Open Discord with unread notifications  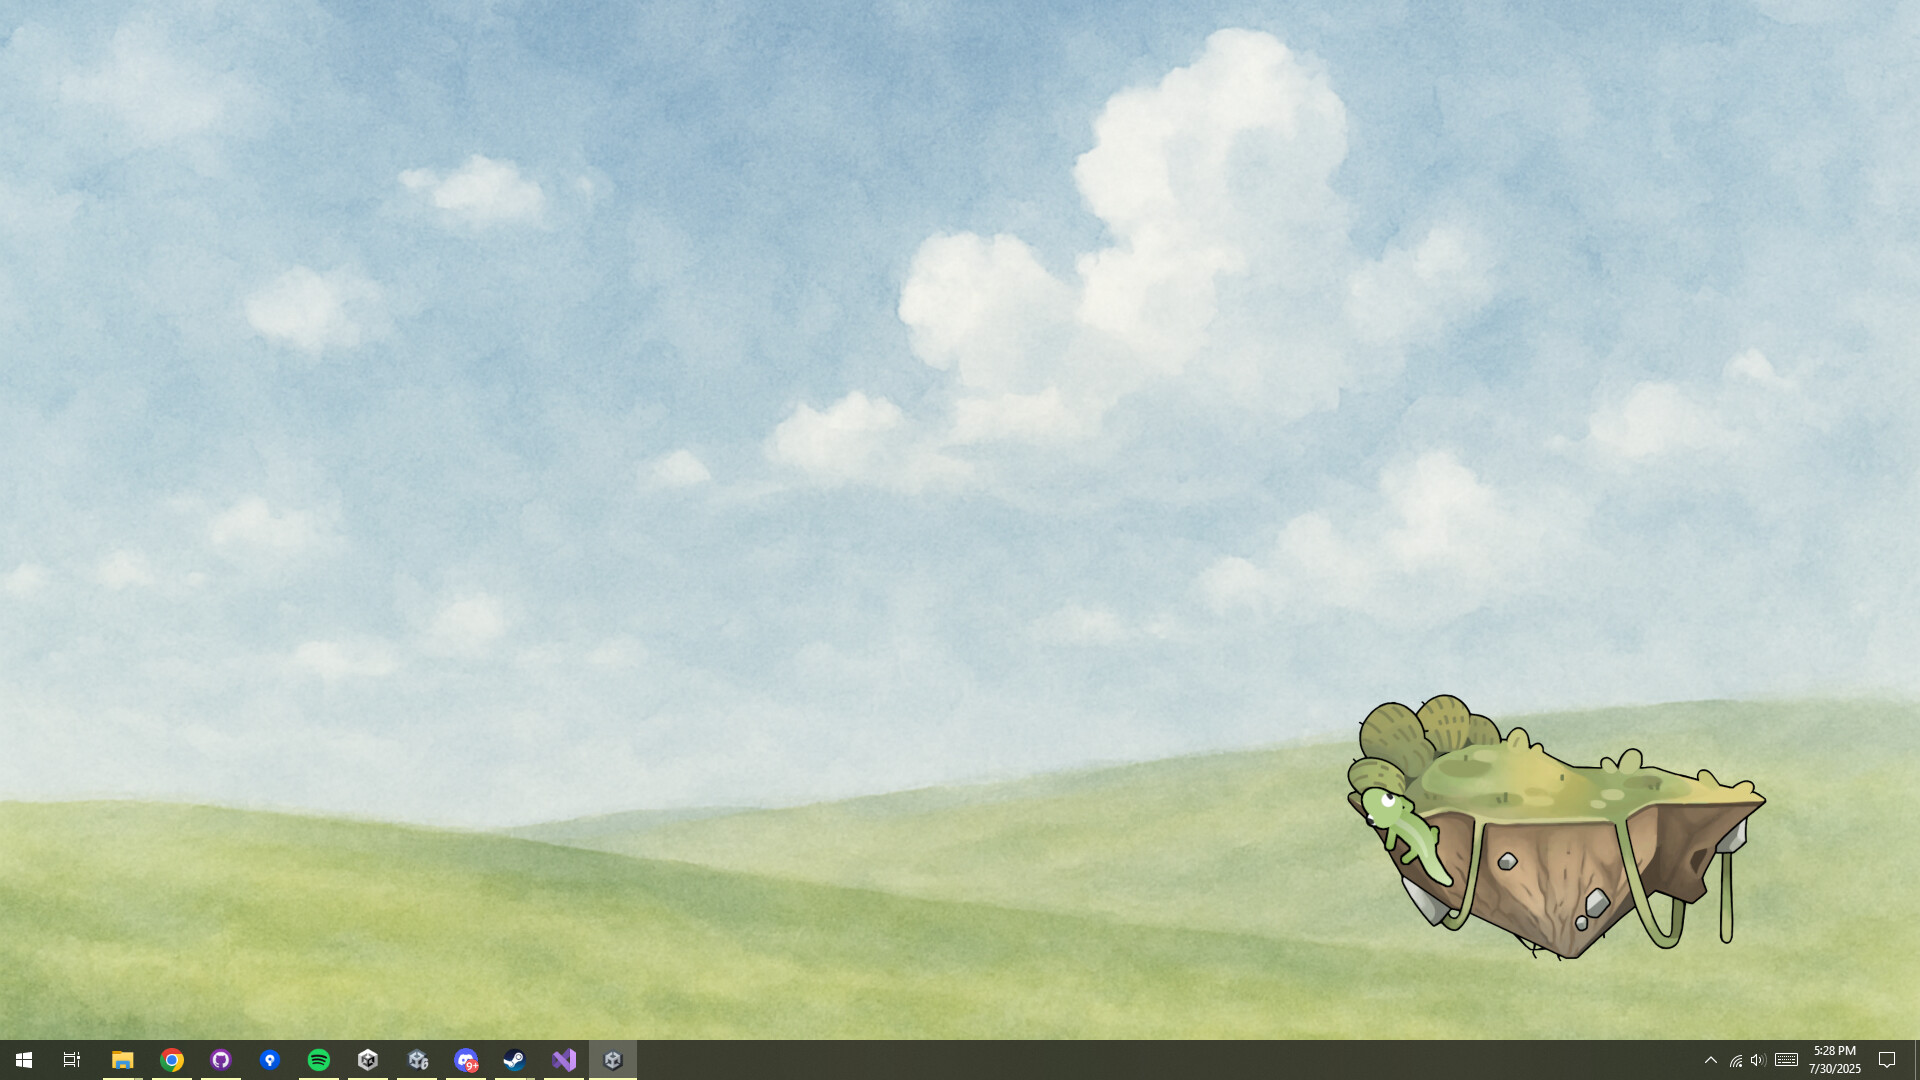[466, 1059]
